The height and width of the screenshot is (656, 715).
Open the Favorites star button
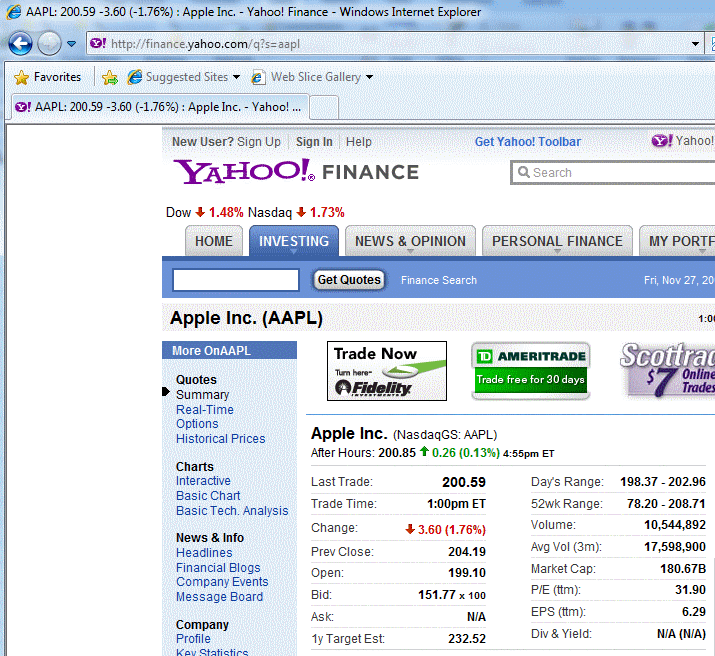(x=47, y=77)
